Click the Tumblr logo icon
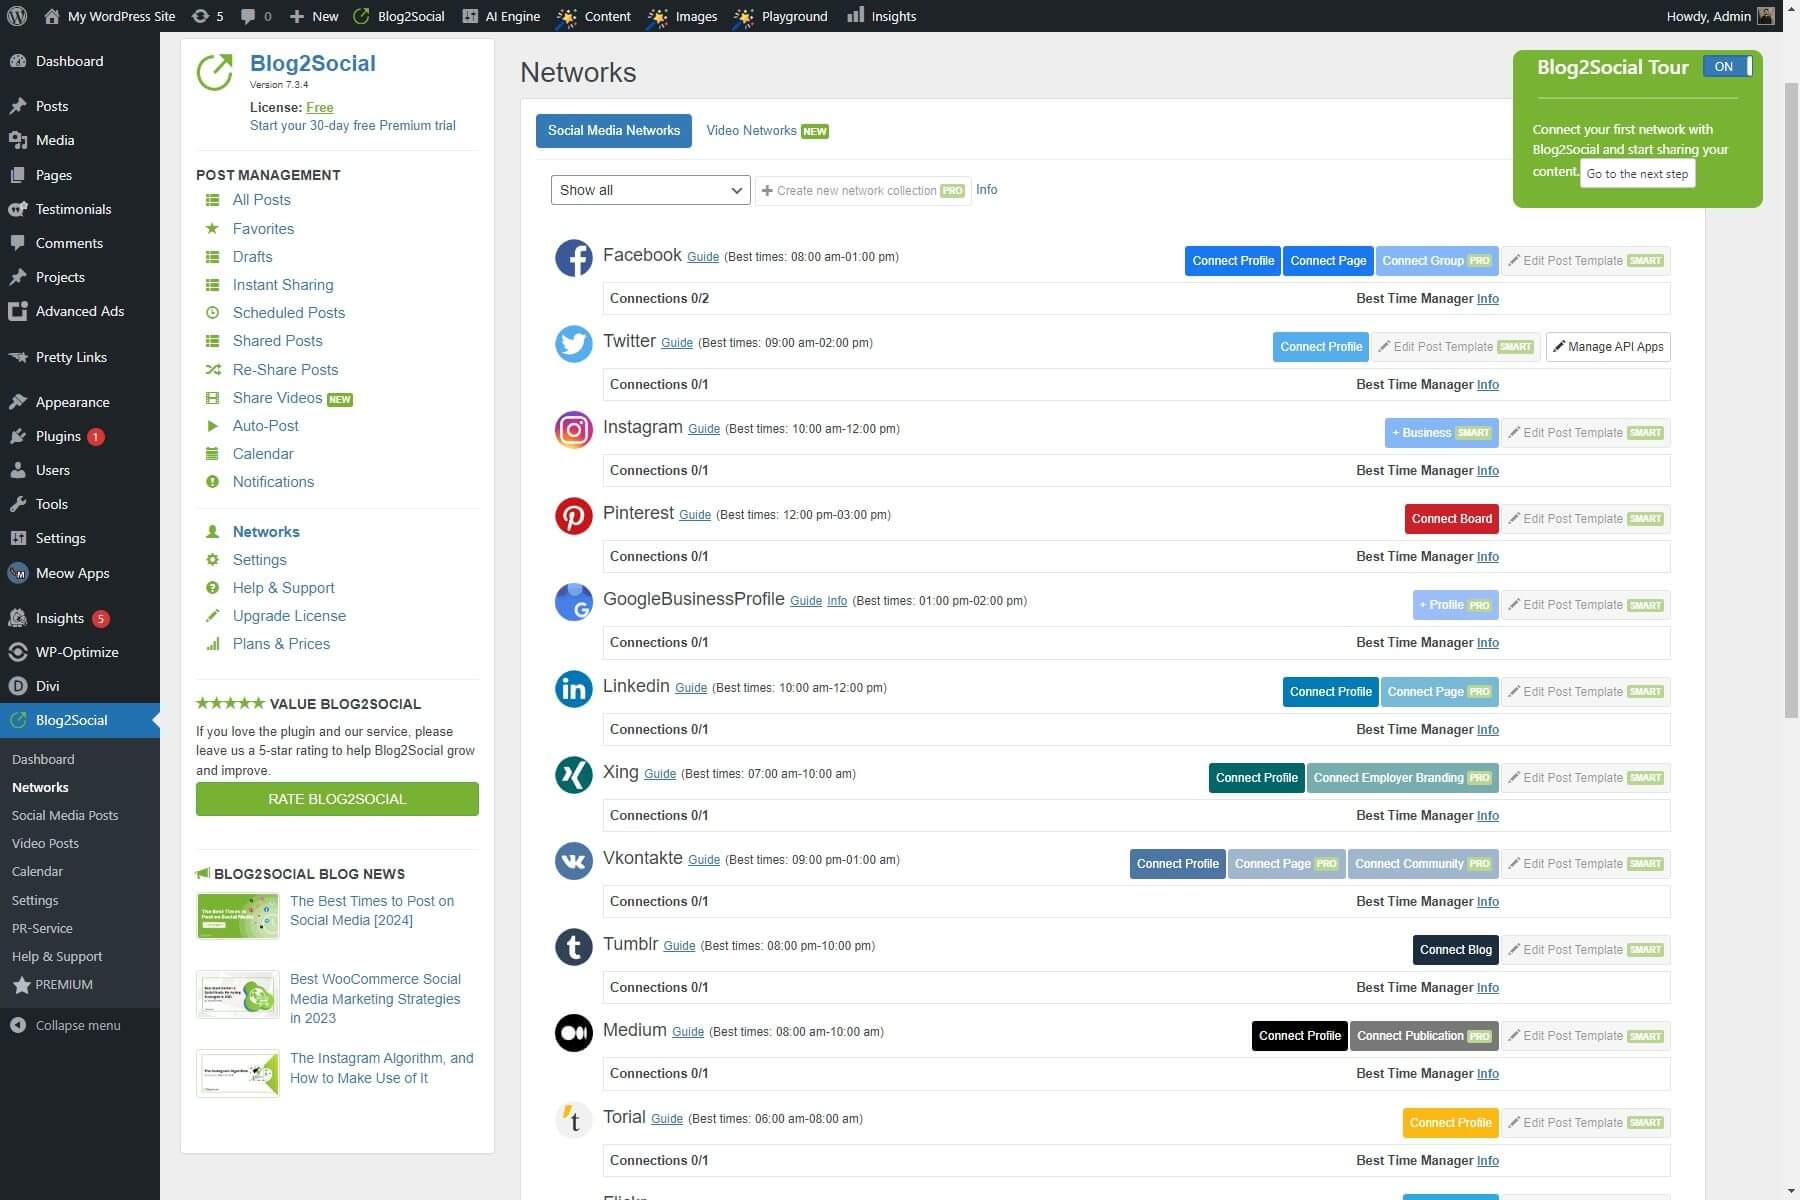The image size is (1800, 1200). pos(573,947)
